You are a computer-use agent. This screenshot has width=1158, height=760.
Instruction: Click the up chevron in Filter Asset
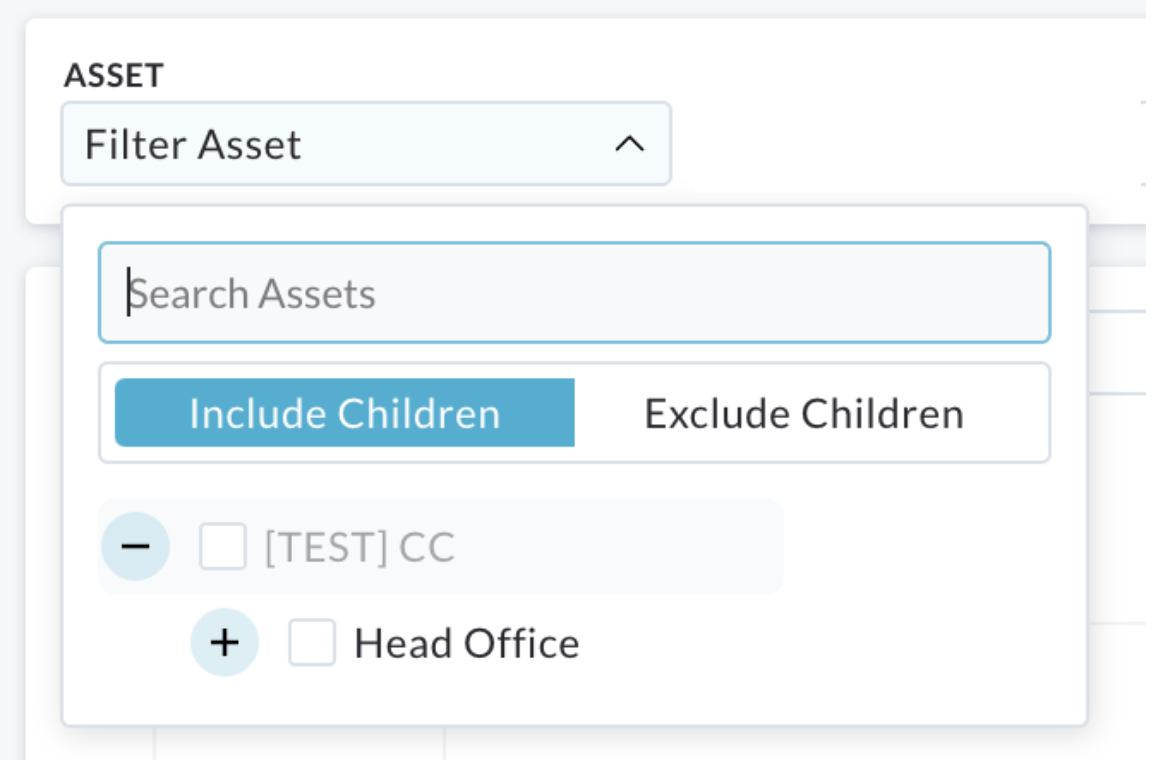click(630, 143)
